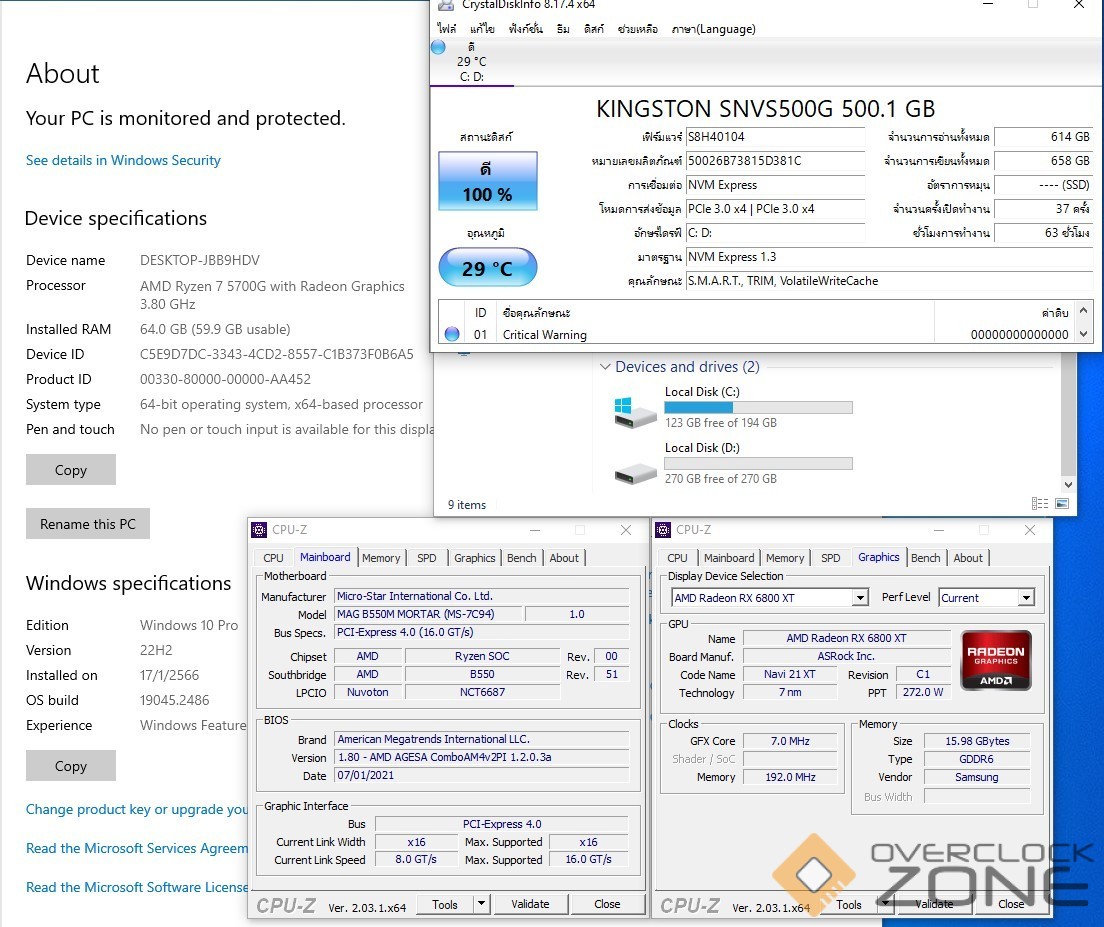Open Read the Microsoft Software License link
Viewport: 1104px width, 927px height.
click(x=137, y=887)
